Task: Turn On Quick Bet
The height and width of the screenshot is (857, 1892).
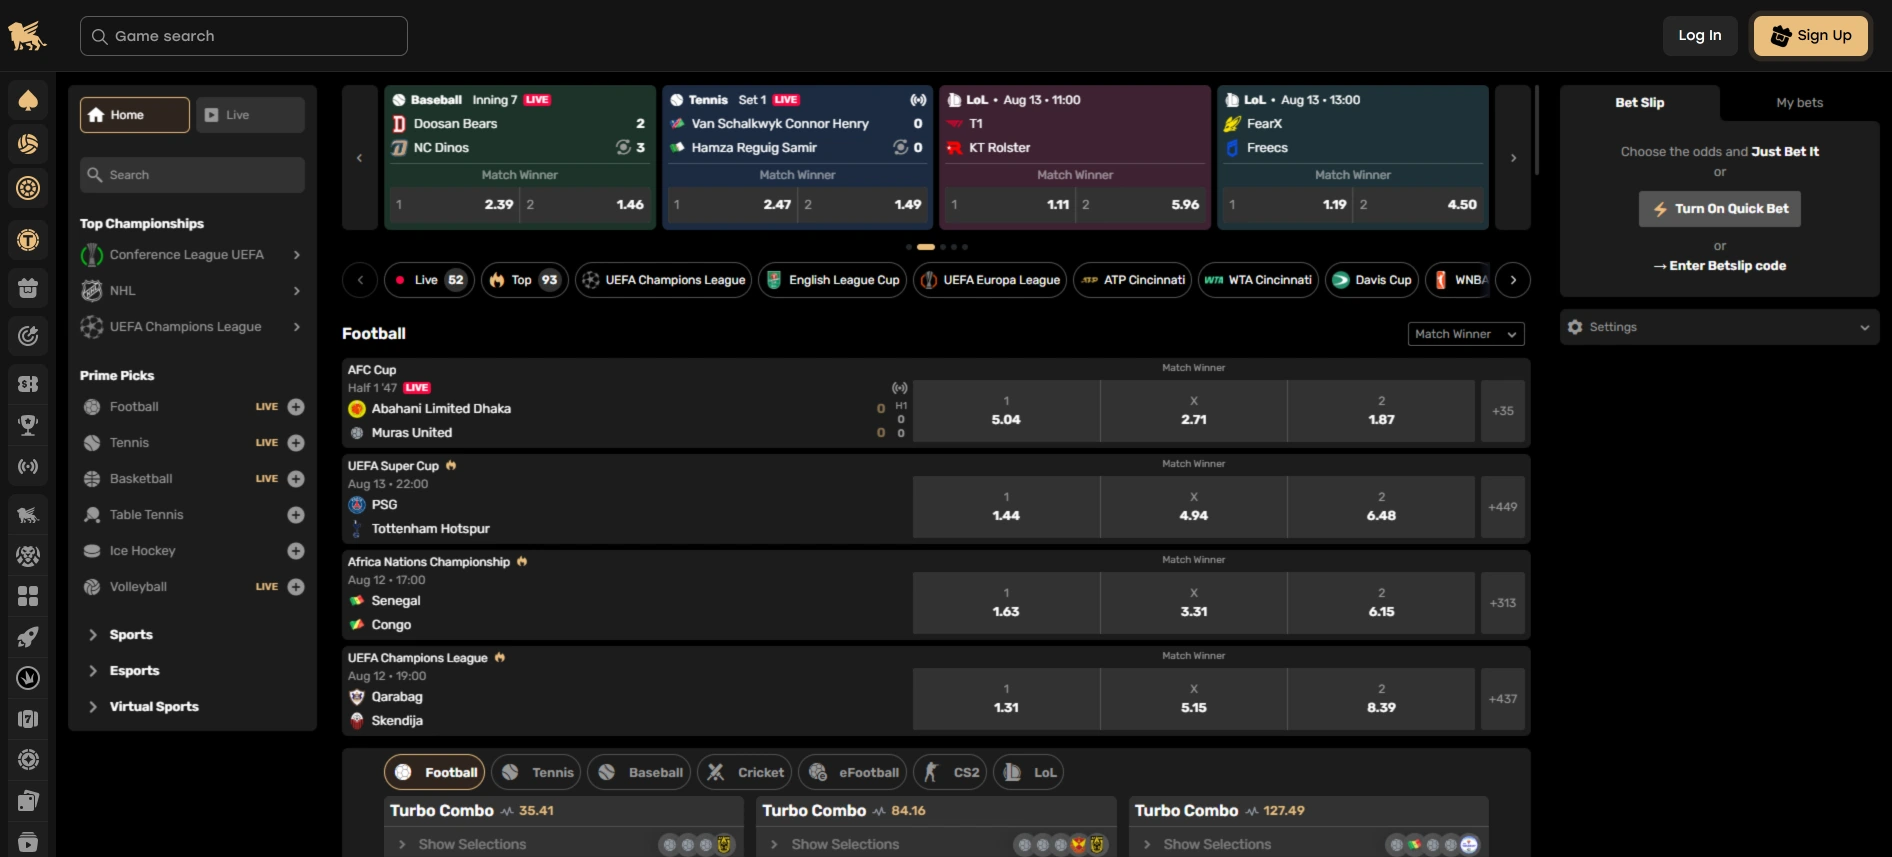Action: pos(1720,209)
